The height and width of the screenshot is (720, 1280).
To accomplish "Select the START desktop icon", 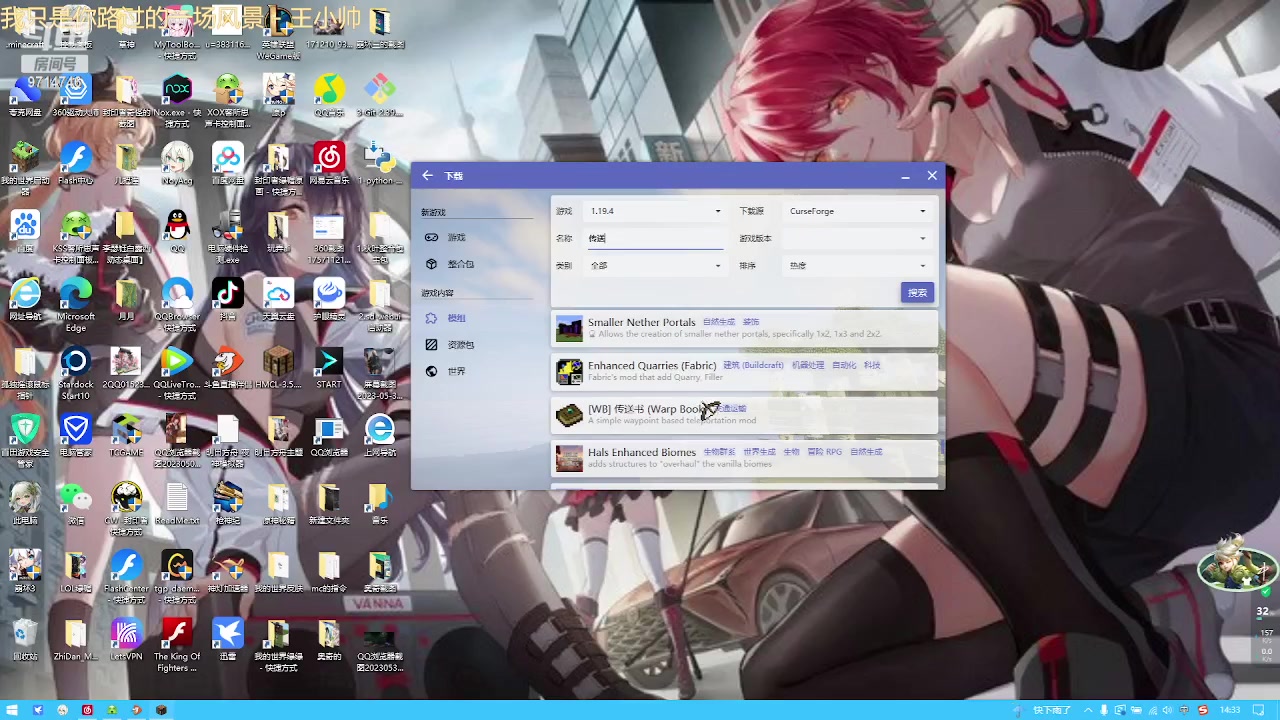I will 329,369.
